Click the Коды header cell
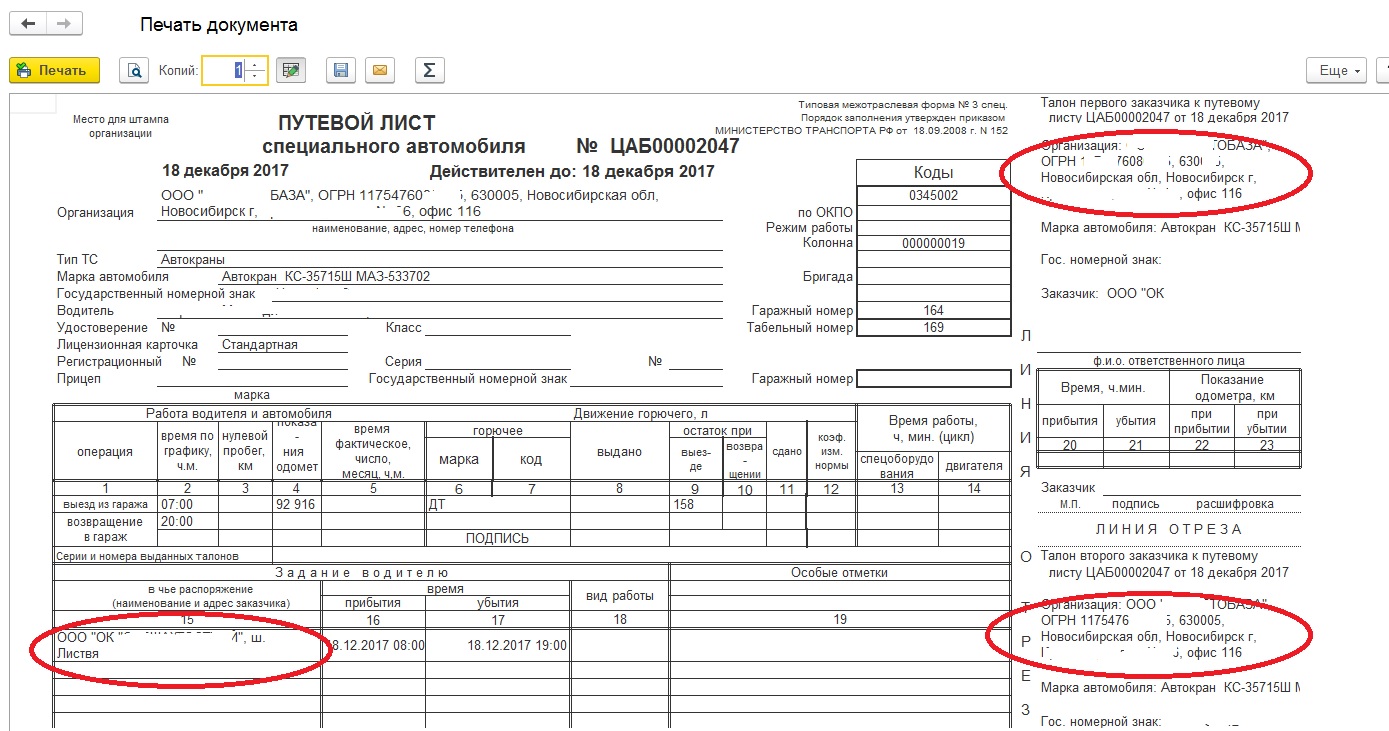This screenshot has height=731, width=1389. (933, 173)
